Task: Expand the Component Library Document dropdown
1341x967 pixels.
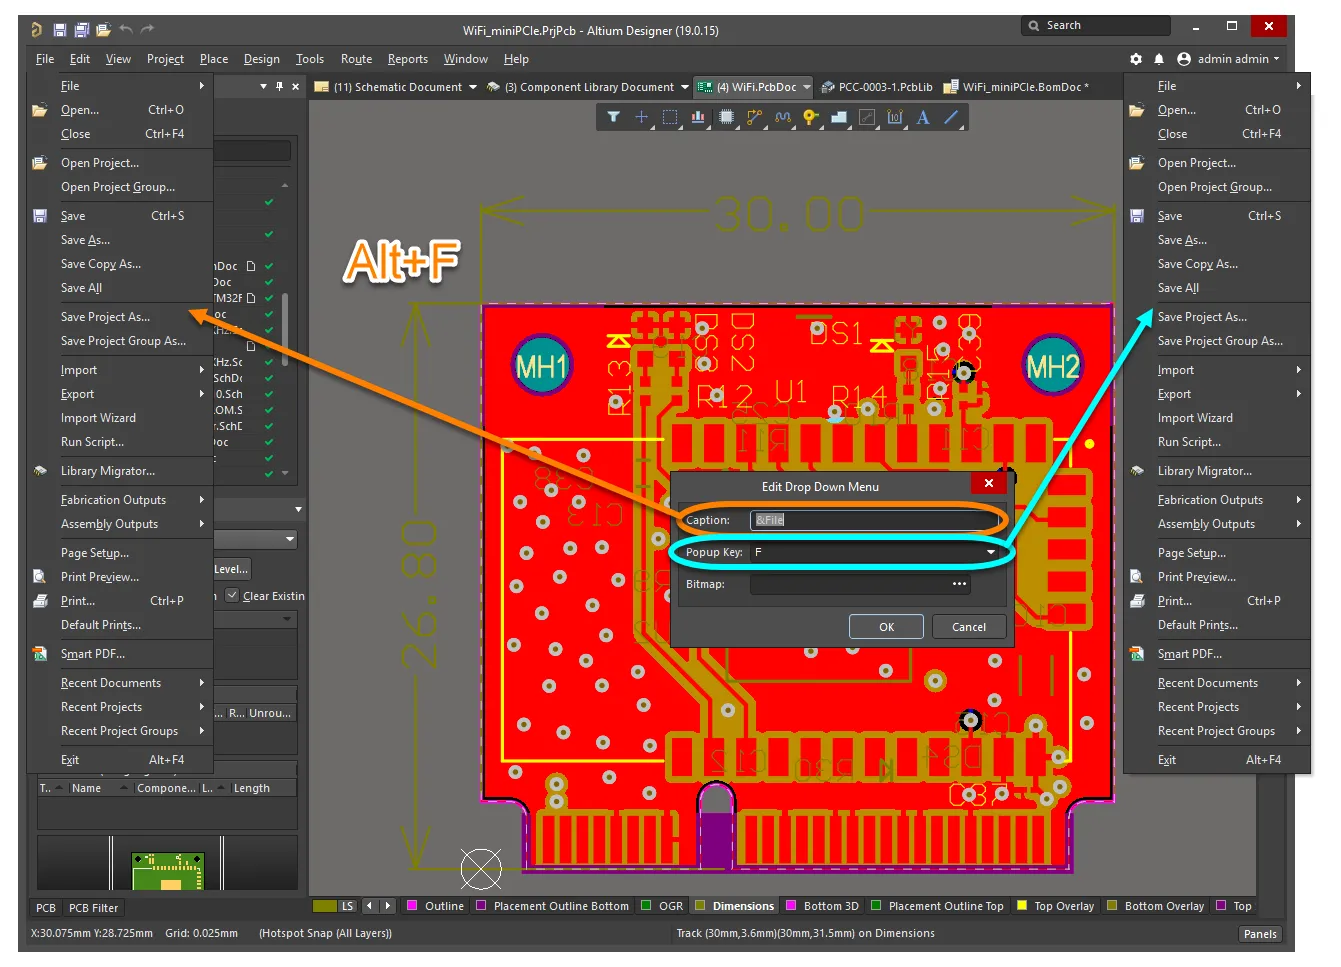Action: [685, 87]
